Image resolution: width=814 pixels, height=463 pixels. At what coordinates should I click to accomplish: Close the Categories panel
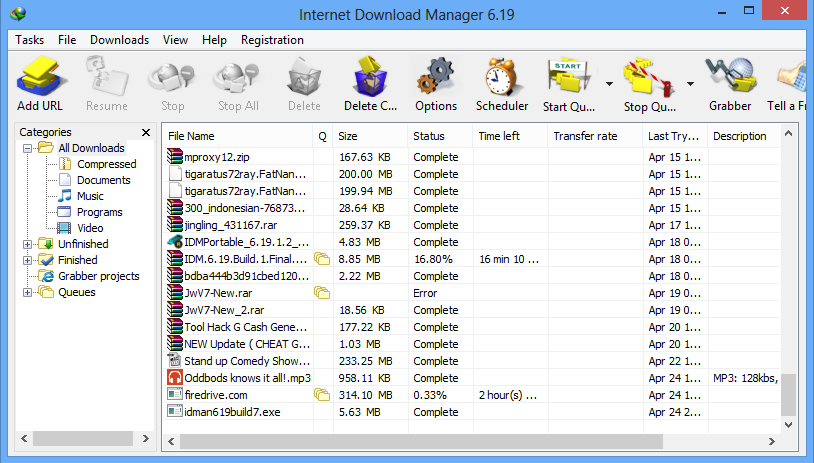pos(146,132)
